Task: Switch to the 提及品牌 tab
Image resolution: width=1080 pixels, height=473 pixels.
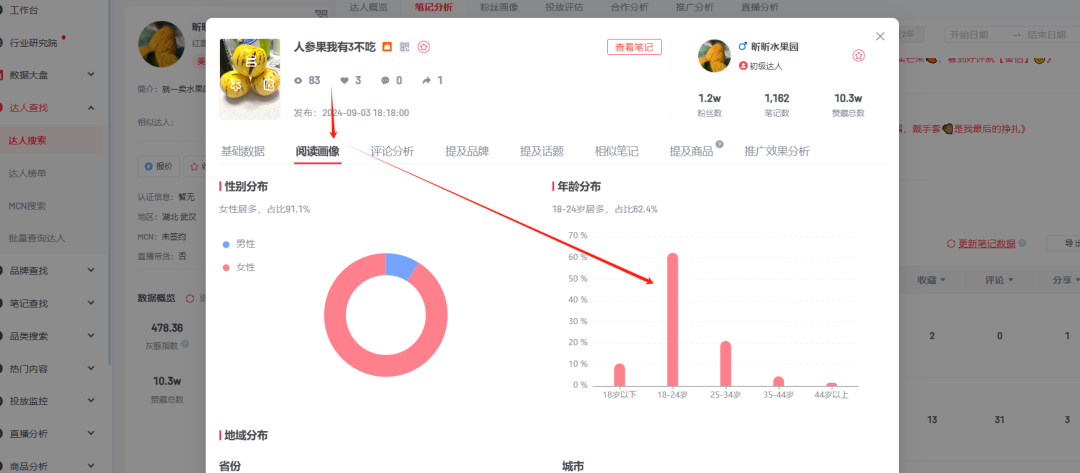Action: click(467, 151)
